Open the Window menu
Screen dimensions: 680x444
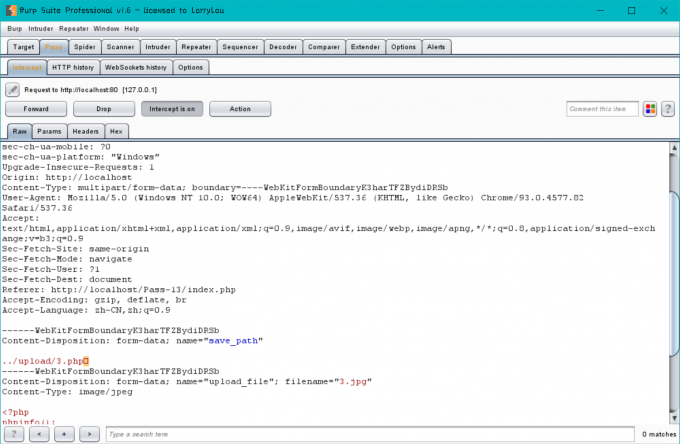(106, 29)
